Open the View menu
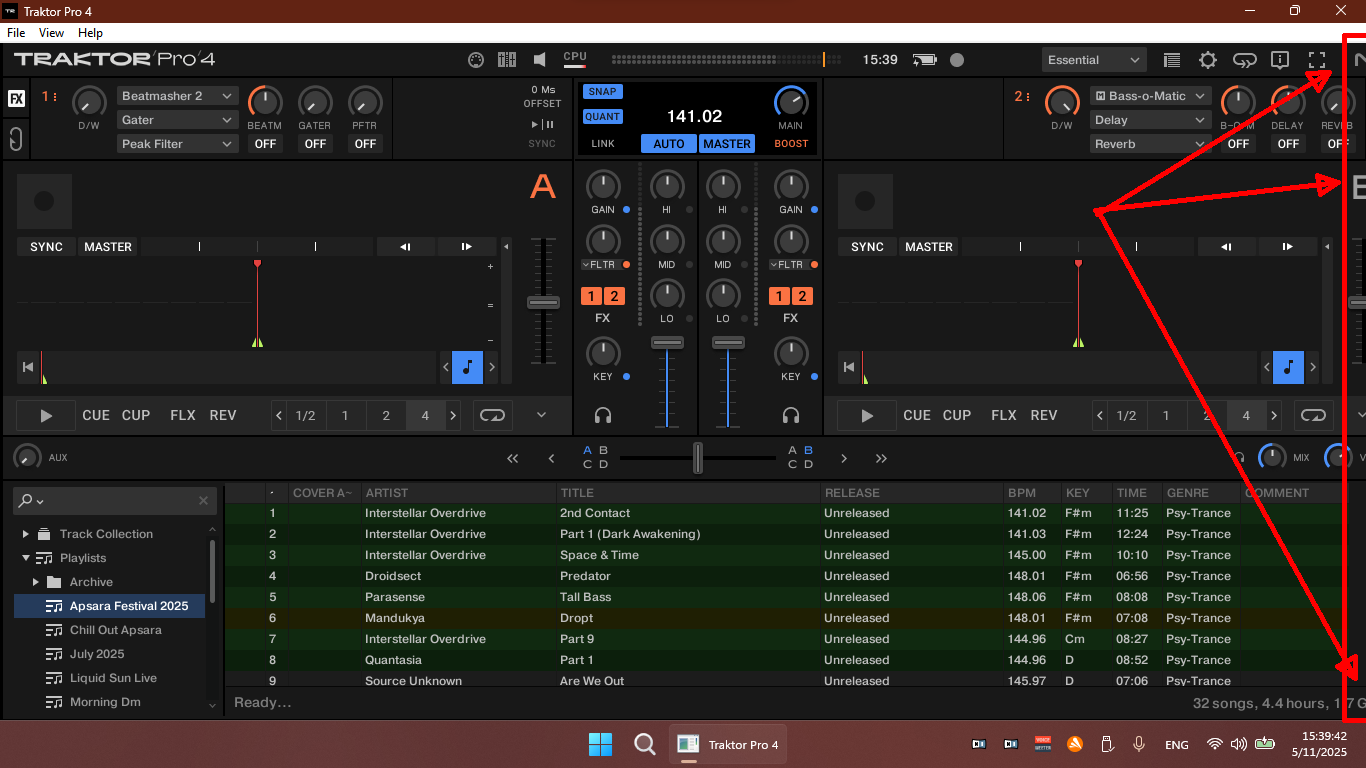The height and width of the screenshot is (768, 1366). 51,33
